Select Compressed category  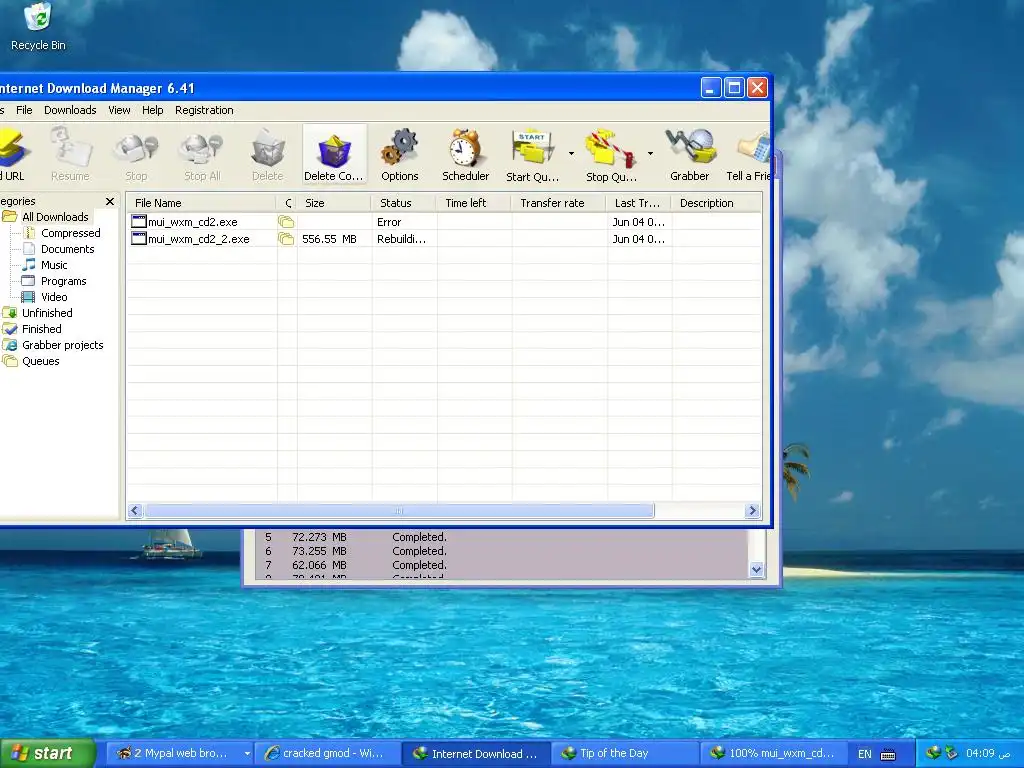pyautogui.click(x=71, y=233)
